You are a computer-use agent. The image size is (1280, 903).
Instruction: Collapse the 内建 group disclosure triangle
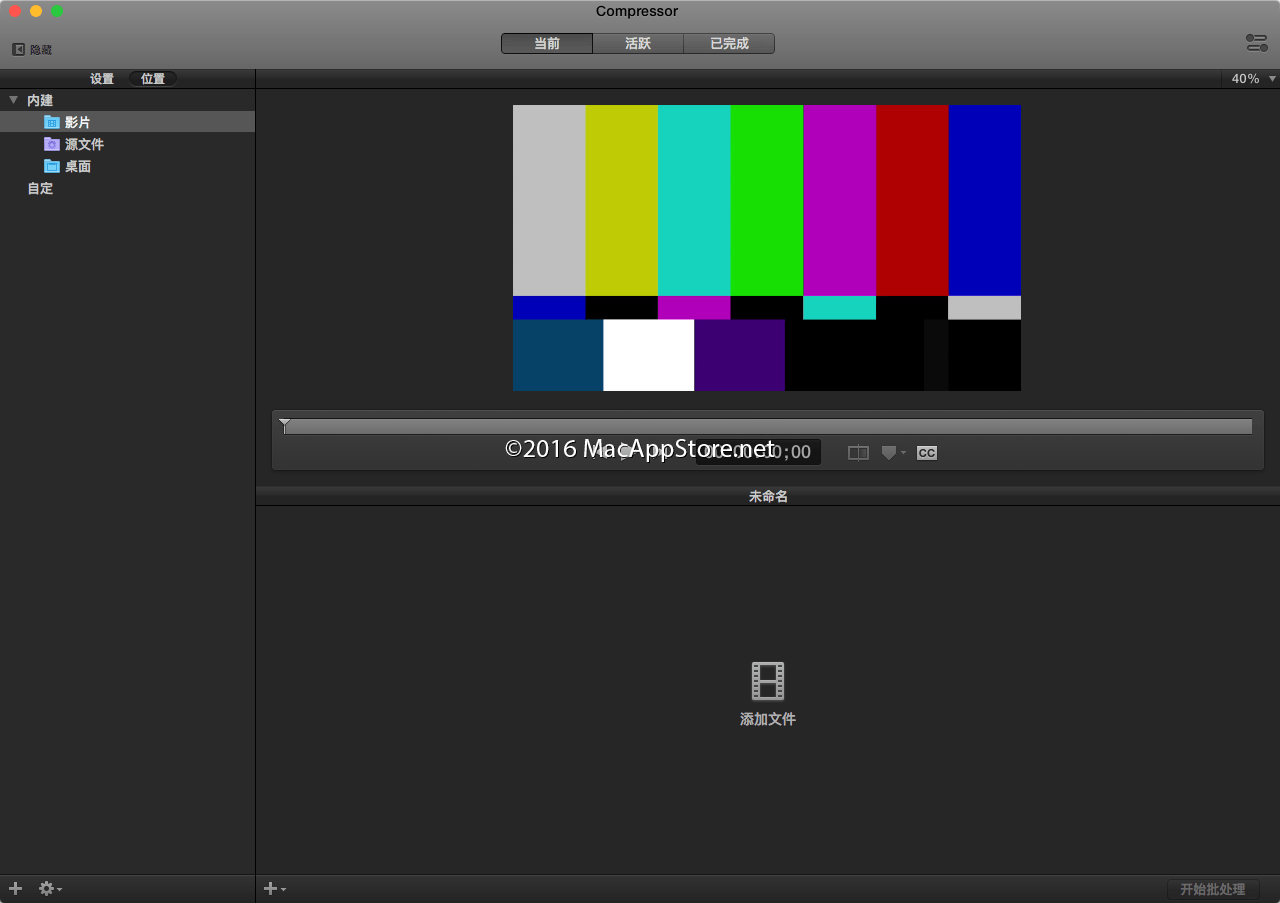tap(13, 100)
